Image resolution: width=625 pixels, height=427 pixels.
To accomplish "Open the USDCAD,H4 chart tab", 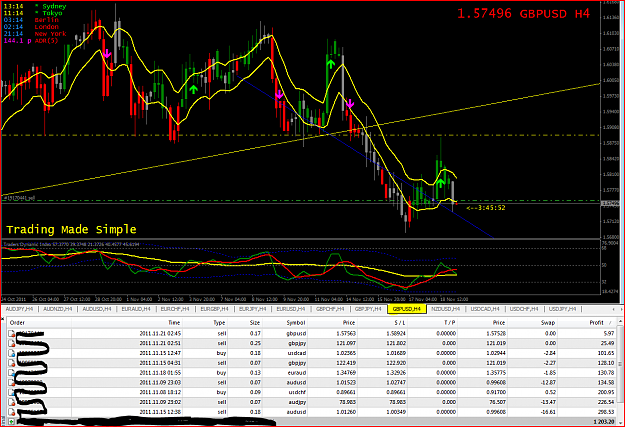I will (x=485, y=309).
